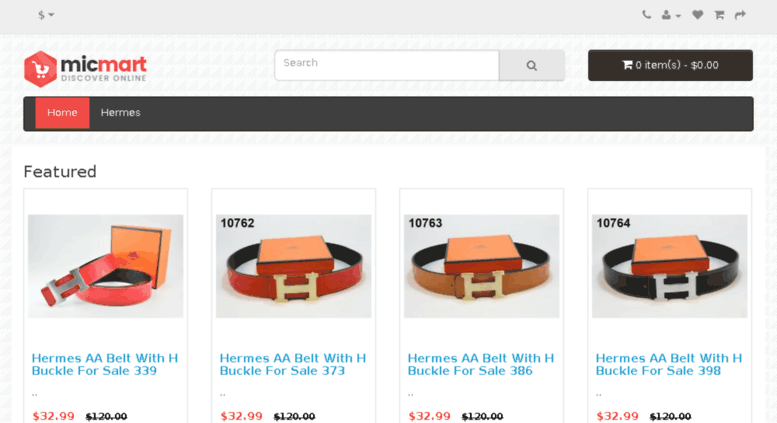Click the red belt with silver buckle image

coord(106,266)
